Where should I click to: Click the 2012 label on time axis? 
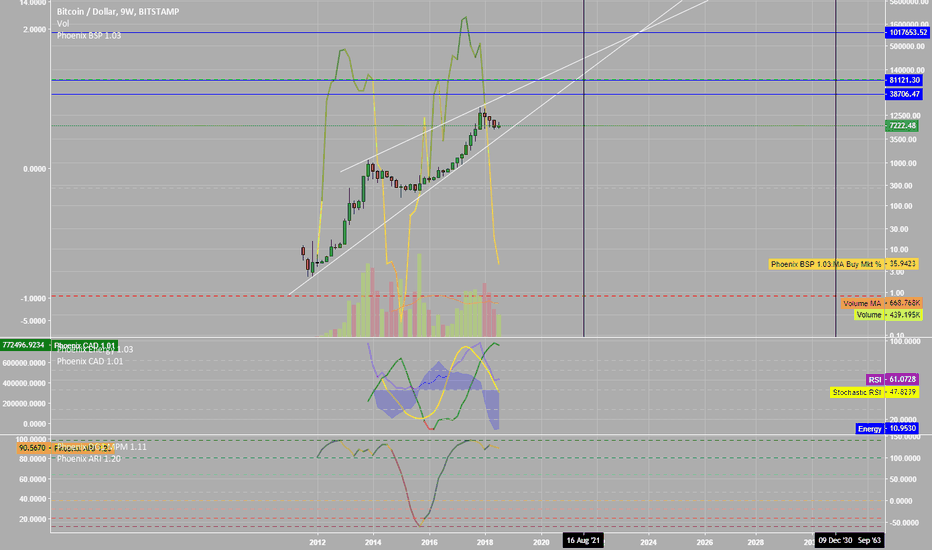(317, 542)
